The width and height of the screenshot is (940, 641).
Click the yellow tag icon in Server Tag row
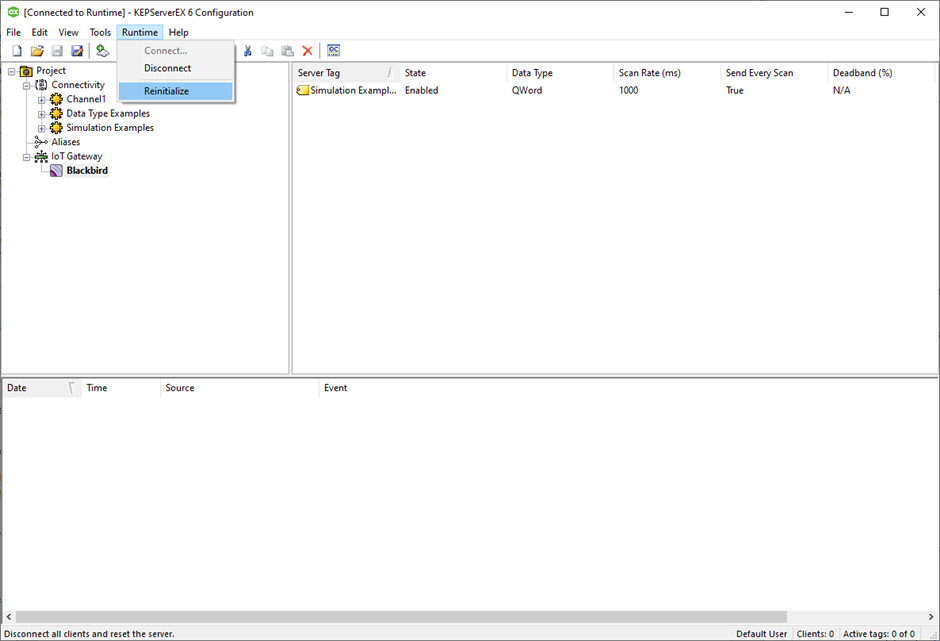click(x=303, y=91)
